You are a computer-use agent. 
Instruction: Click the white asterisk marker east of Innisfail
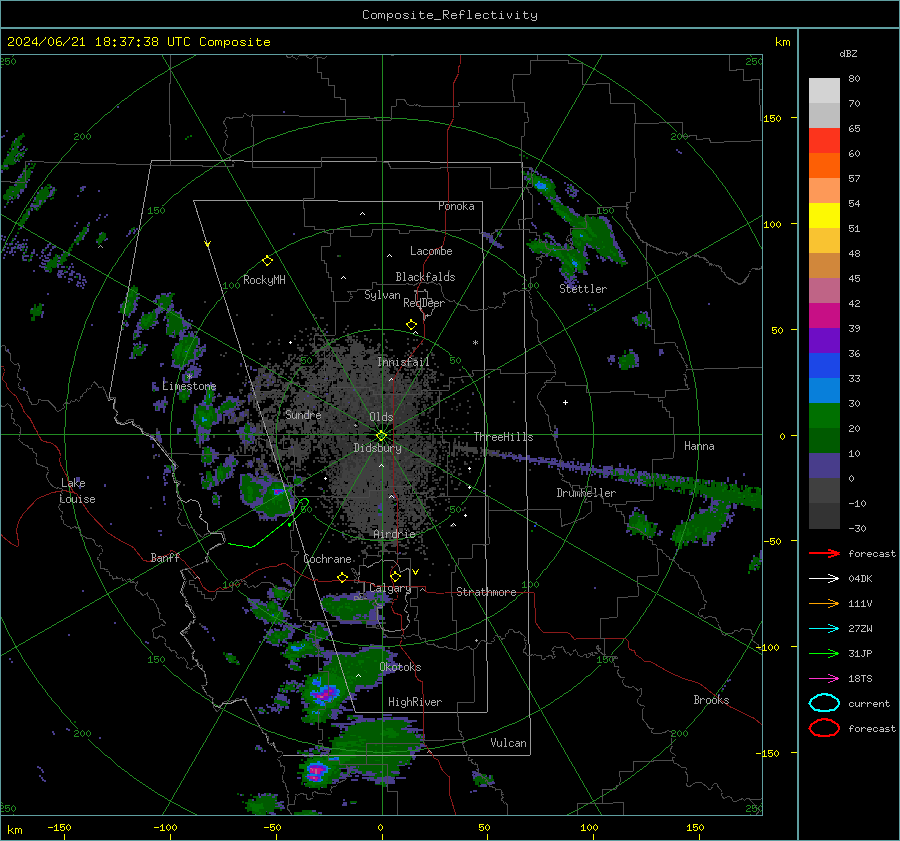[475, 343]
